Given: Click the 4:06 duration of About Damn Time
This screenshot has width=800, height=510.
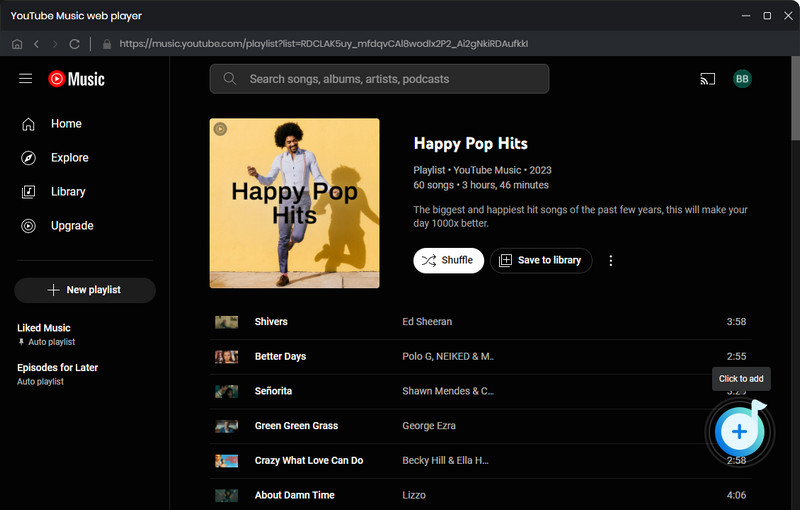Looking at the screenshot, I should click(736, 495).
